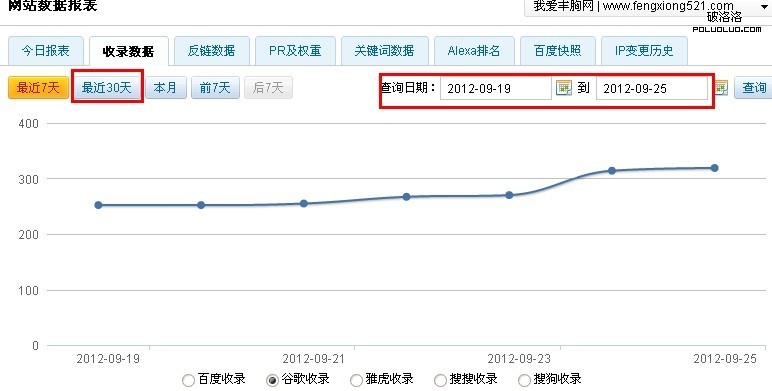Screen dimensions: 772x391
Task: Click the last chart data point
Action: click(714, 168)
